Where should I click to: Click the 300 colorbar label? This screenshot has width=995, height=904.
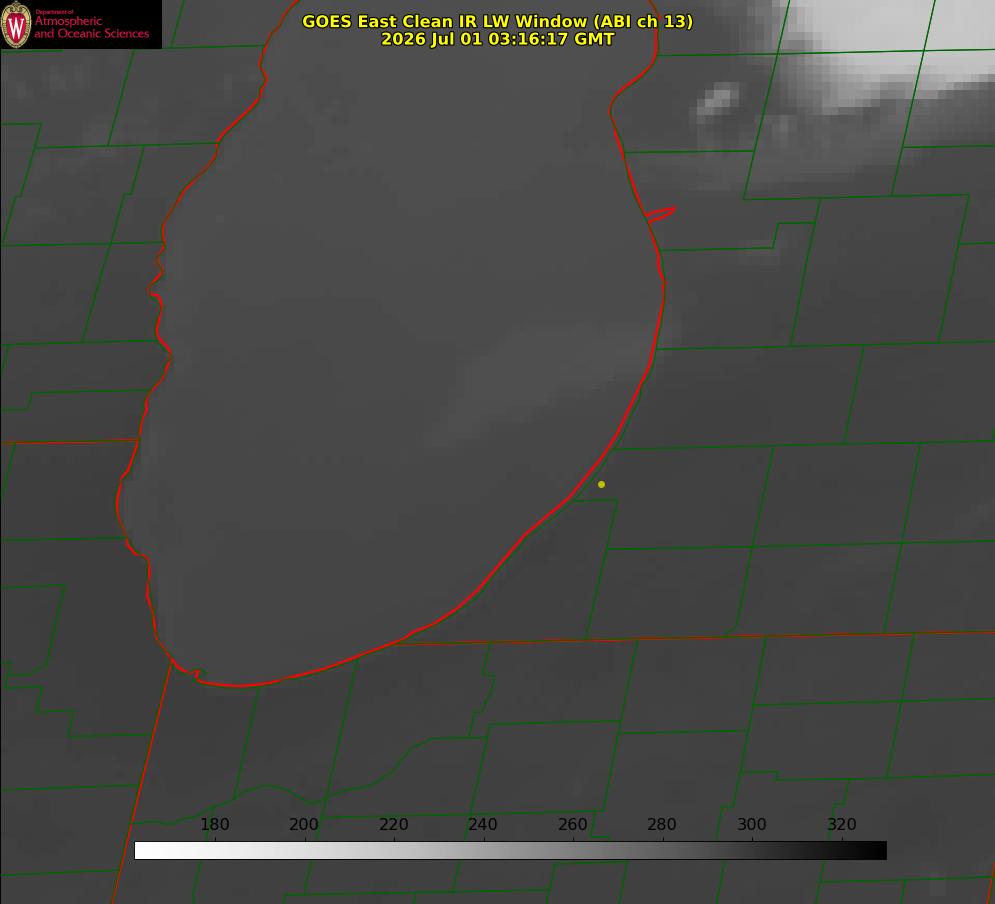(x=752, y=824)
